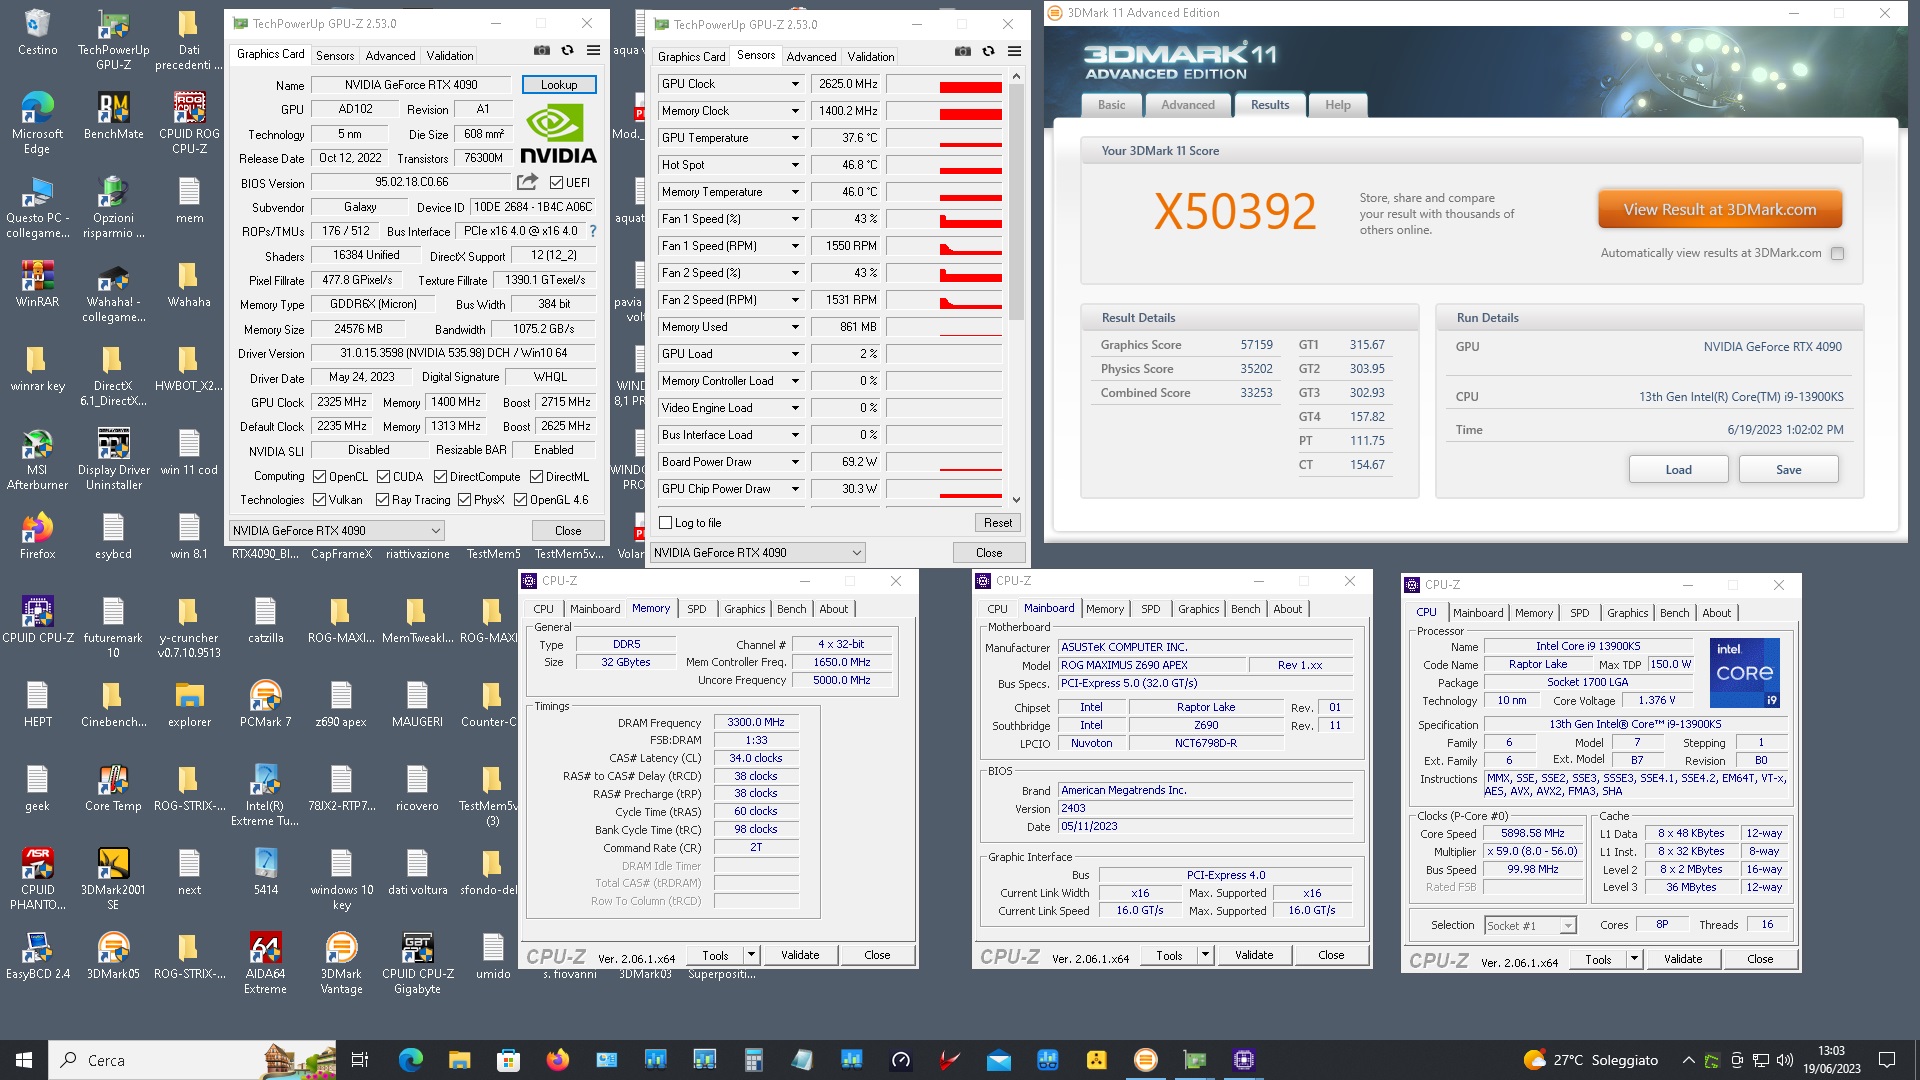Click the Load button in 3DMark Run Details
Viewport: 1920px width, 1080px height.
point(1678,470)
